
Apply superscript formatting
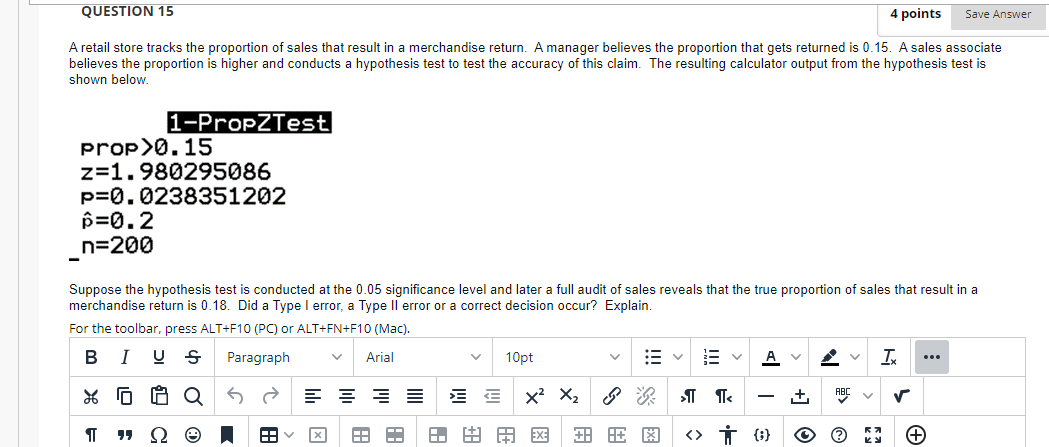(535, 397)
